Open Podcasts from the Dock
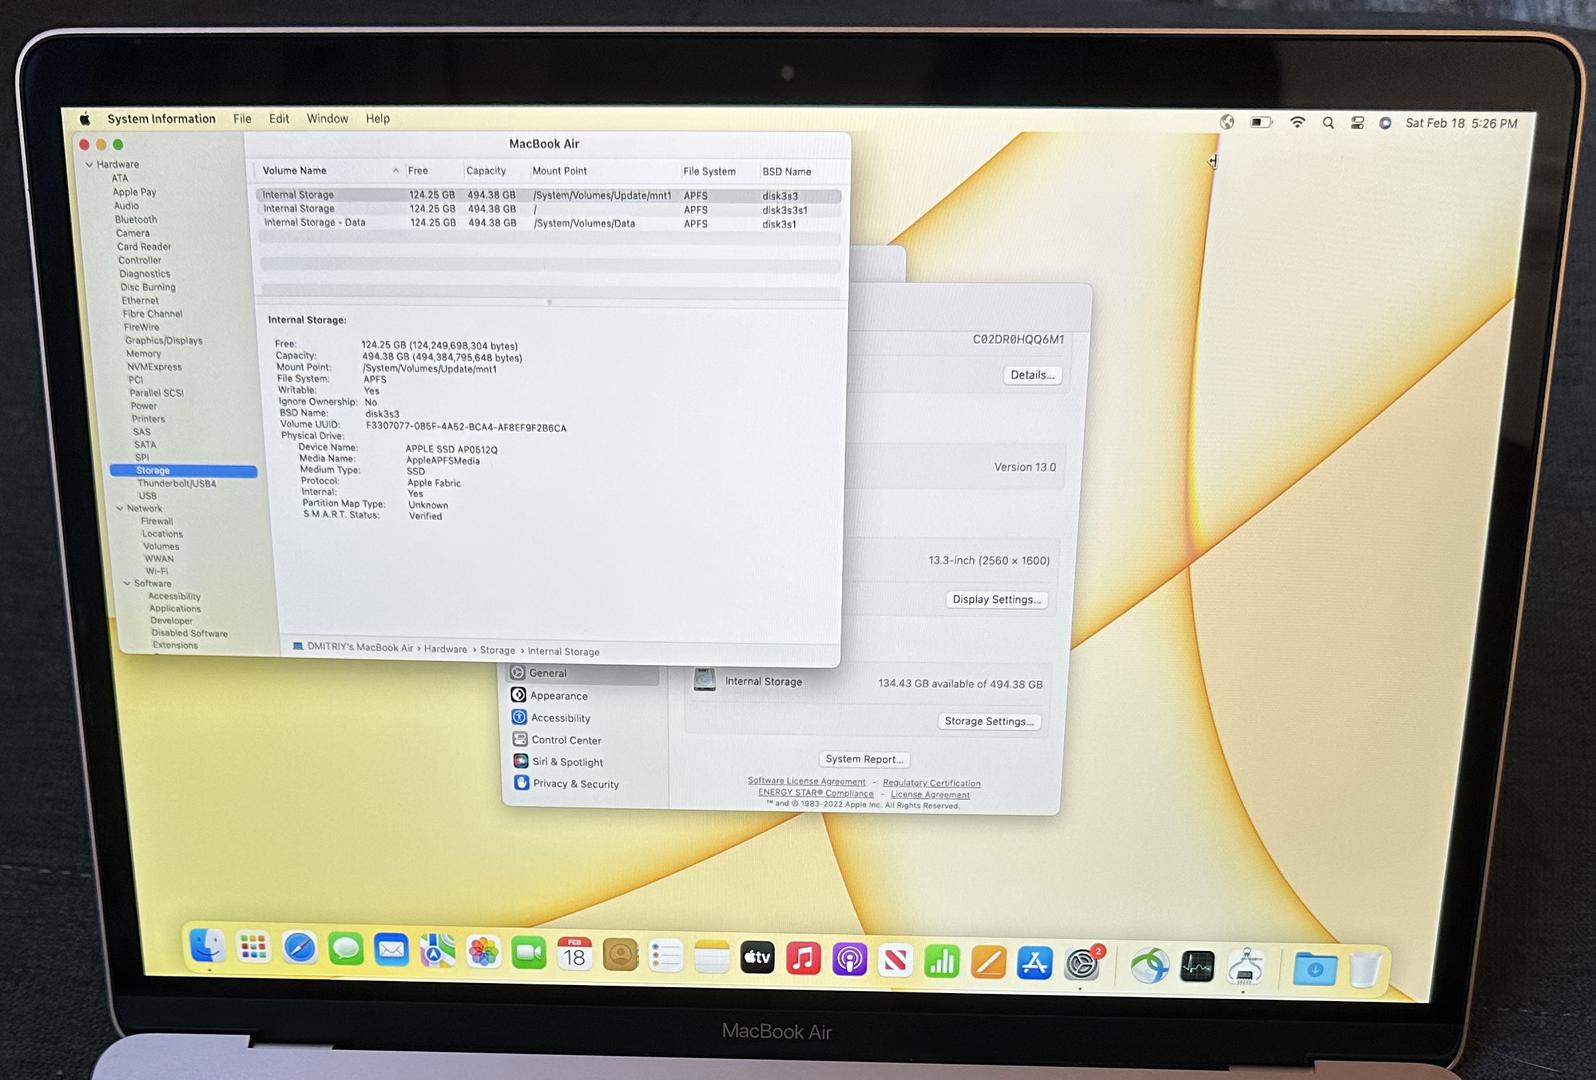Image resolution: width=1596 pixels, height=1080 pixels. [850, 960]
